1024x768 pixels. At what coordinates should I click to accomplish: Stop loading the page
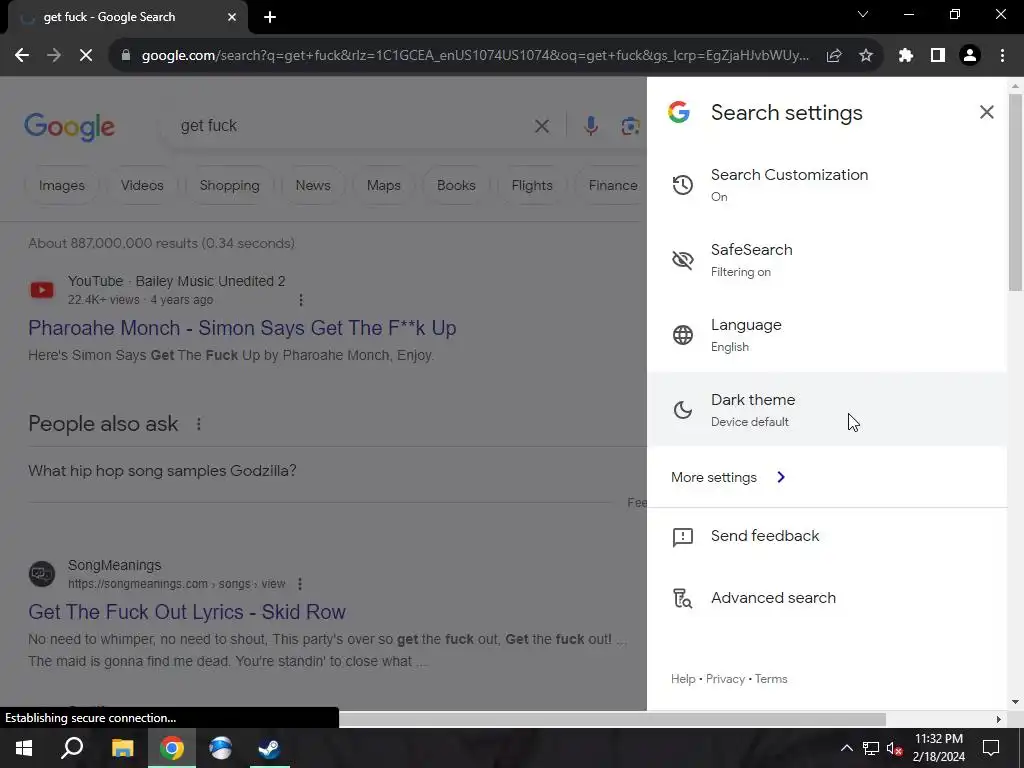point(86,56)
